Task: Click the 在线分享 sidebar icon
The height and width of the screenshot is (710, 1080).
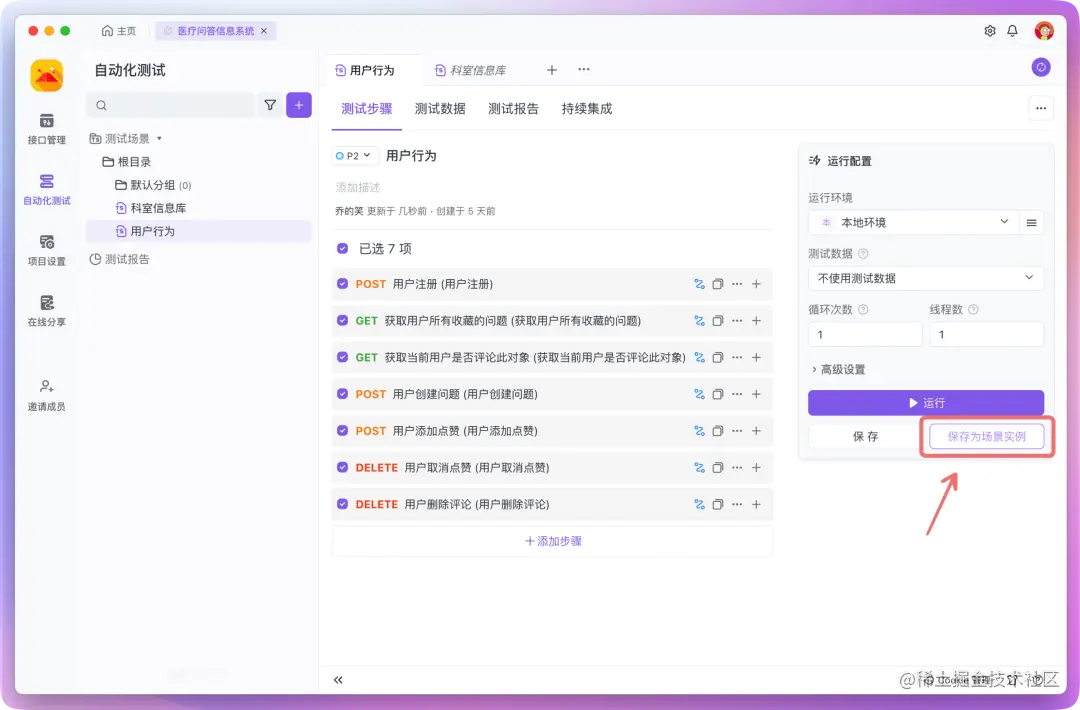Action: click(46, 310)
